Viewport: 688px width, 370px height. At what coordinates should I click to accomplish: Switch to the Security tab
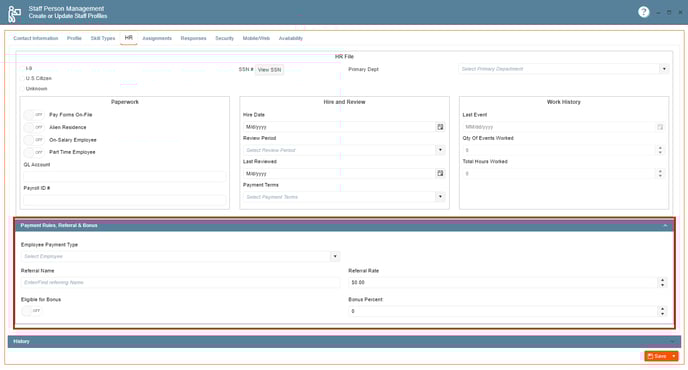point(224,38)
